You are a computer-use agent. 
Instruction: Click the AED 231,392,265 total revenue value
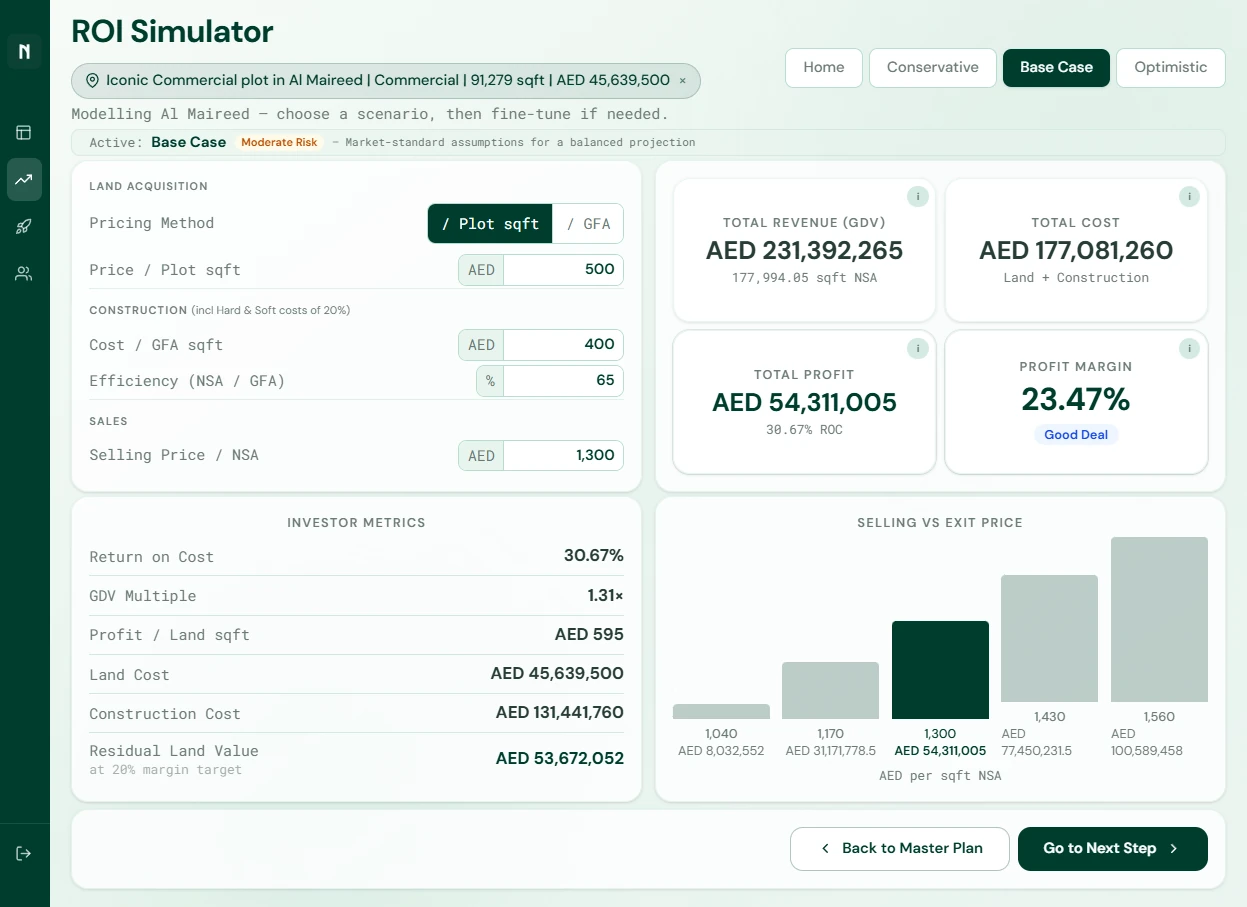[x=804, y=251]
